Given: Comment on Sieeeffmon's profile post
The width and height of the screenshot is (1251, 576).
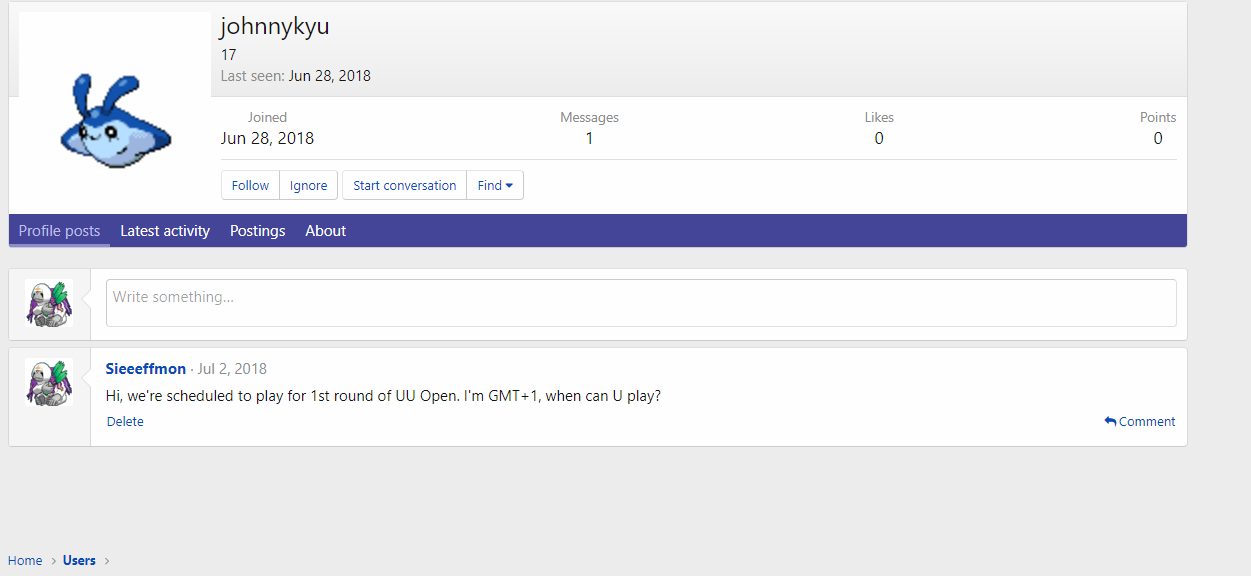Looking at the screenshot, I should (x=1140, y=421).
